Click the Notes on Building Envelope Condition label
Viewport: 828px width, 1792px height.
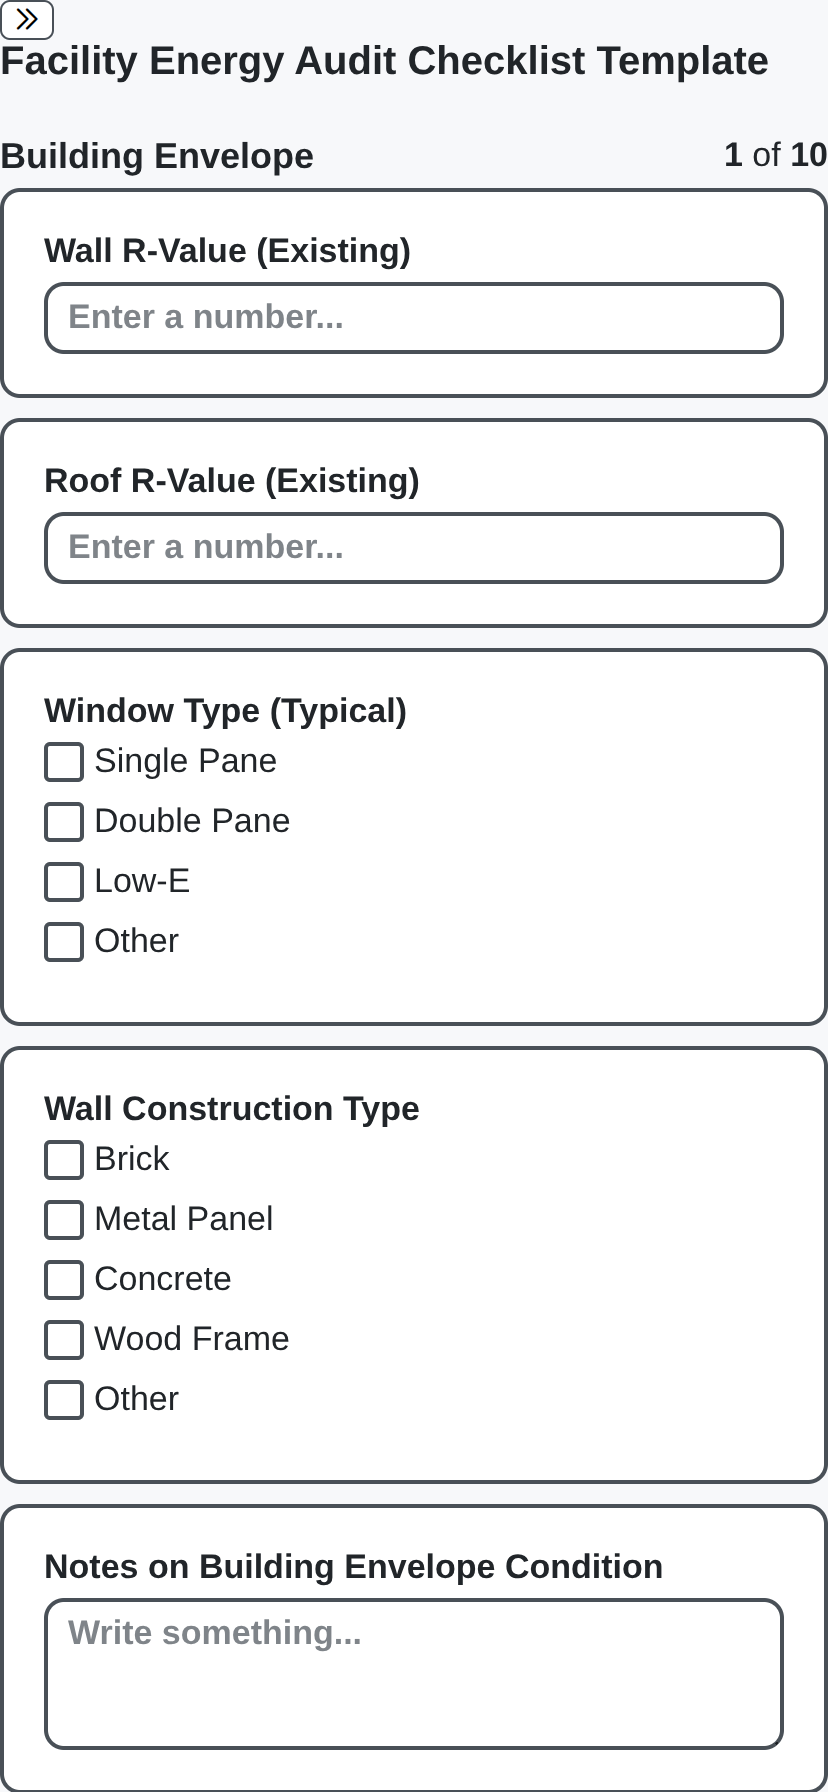[353, 1566]
